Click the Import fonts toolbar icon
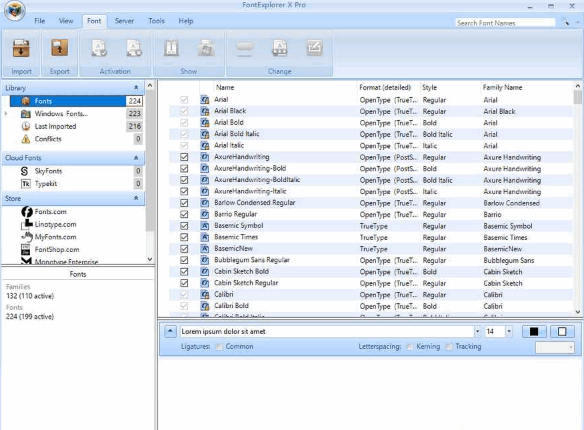 pos(21,48)
